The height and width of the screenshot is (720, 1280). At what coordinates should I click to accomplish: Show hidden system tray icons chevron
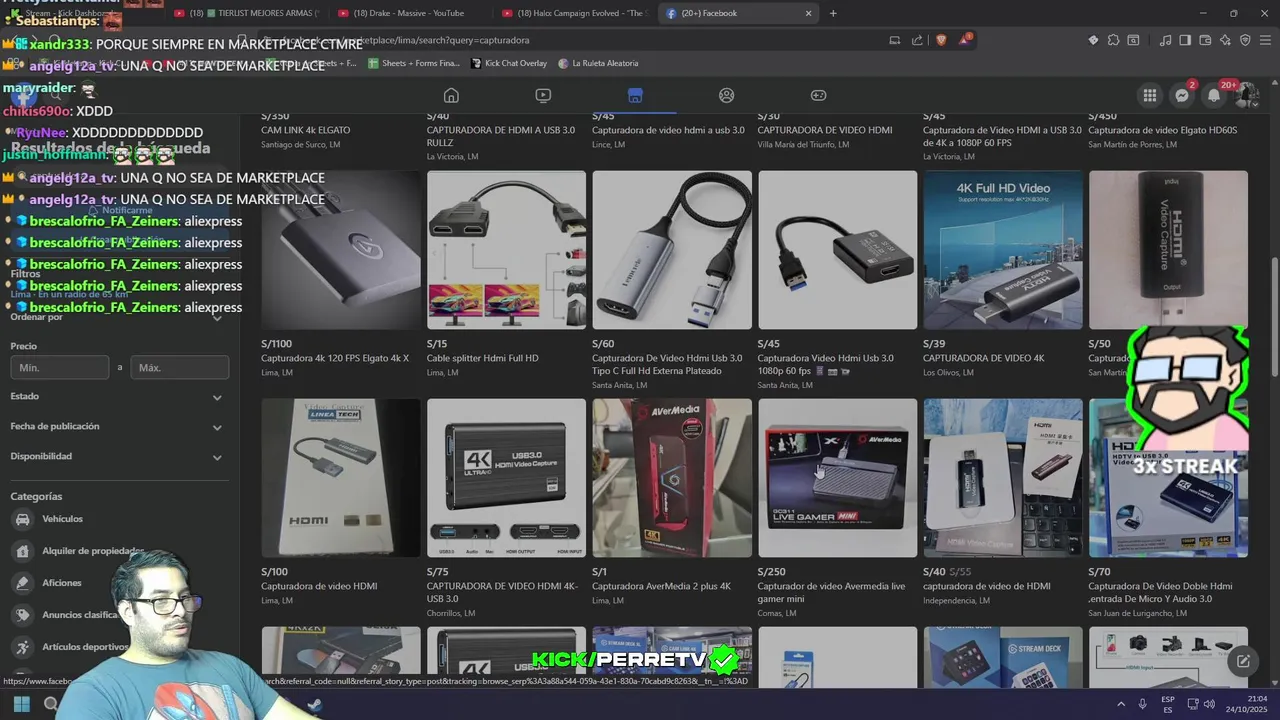tap(1120, 704)
